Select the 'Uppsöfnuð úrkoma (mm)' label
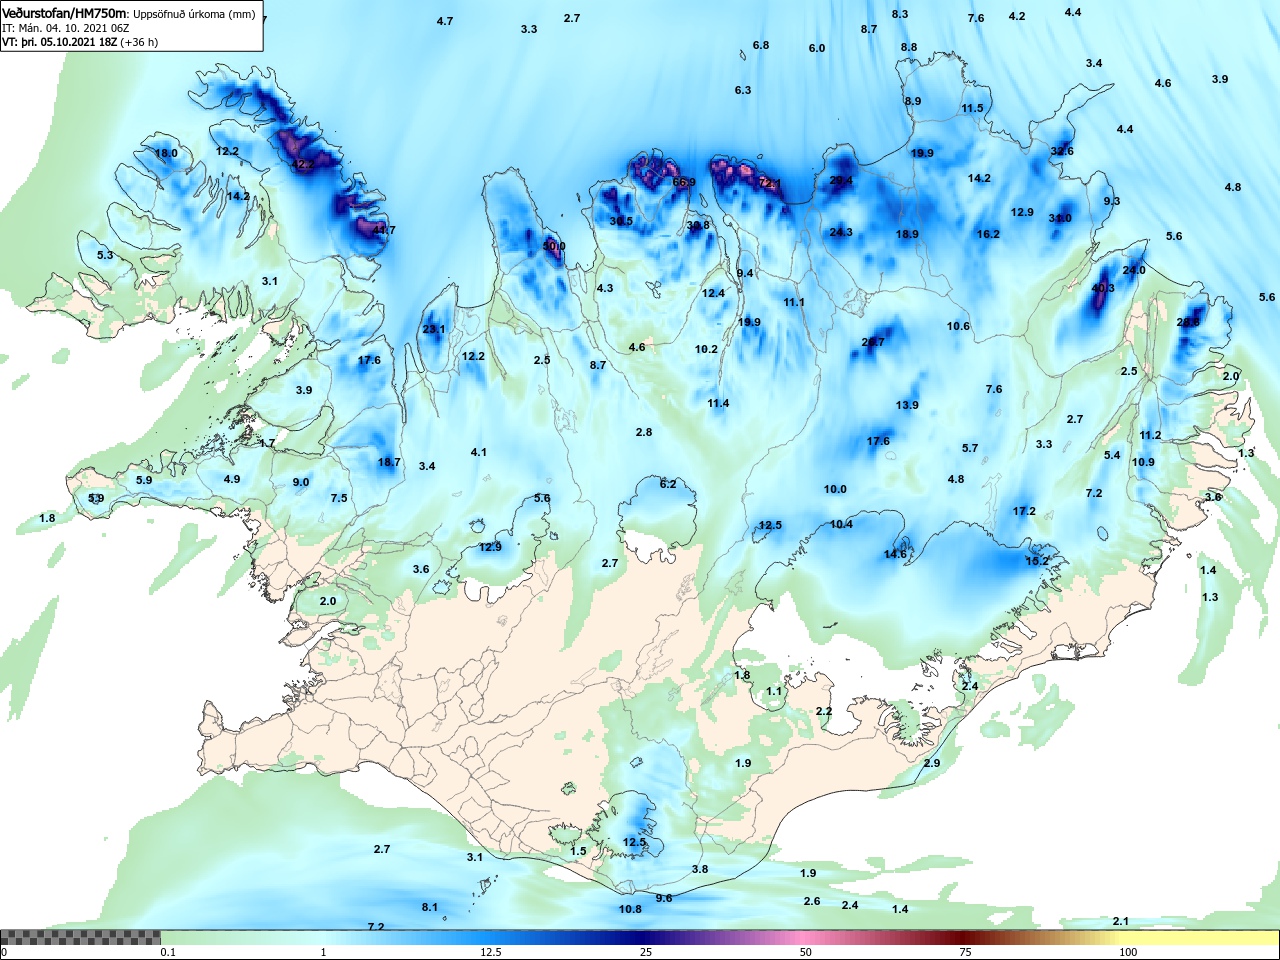The image size is (1280, 960). click(194, 14)
